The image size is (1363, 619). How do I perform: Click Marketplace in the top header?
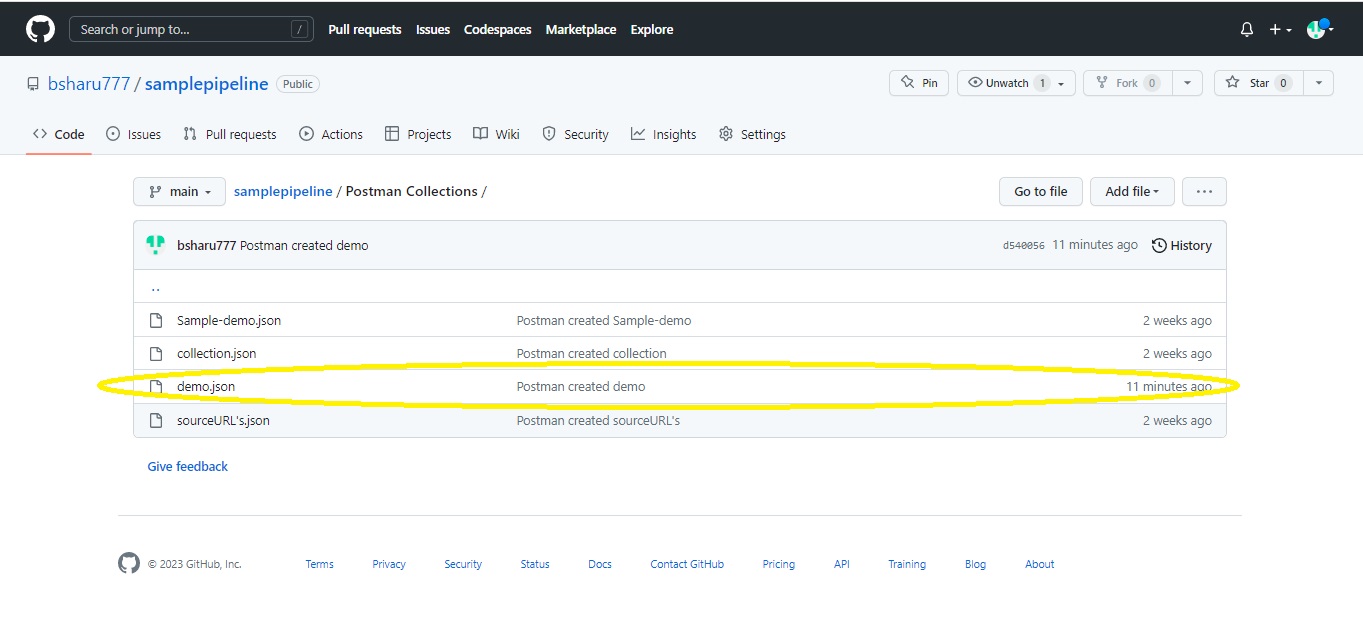pyautogui.click(x=581, y=30)
